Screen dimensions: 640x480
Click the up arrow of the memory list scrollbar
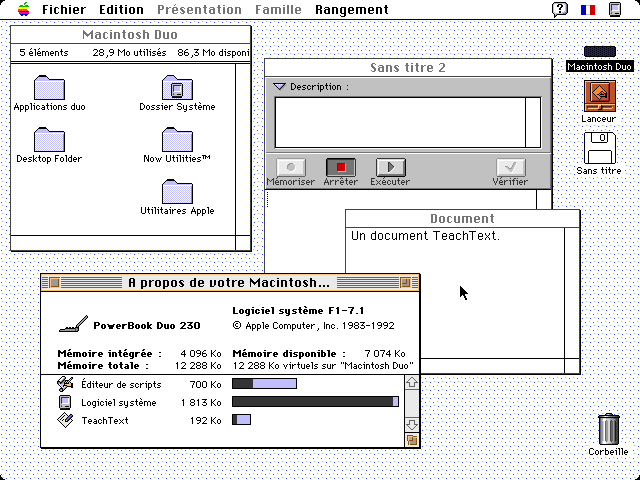click(x=412, y=382)
